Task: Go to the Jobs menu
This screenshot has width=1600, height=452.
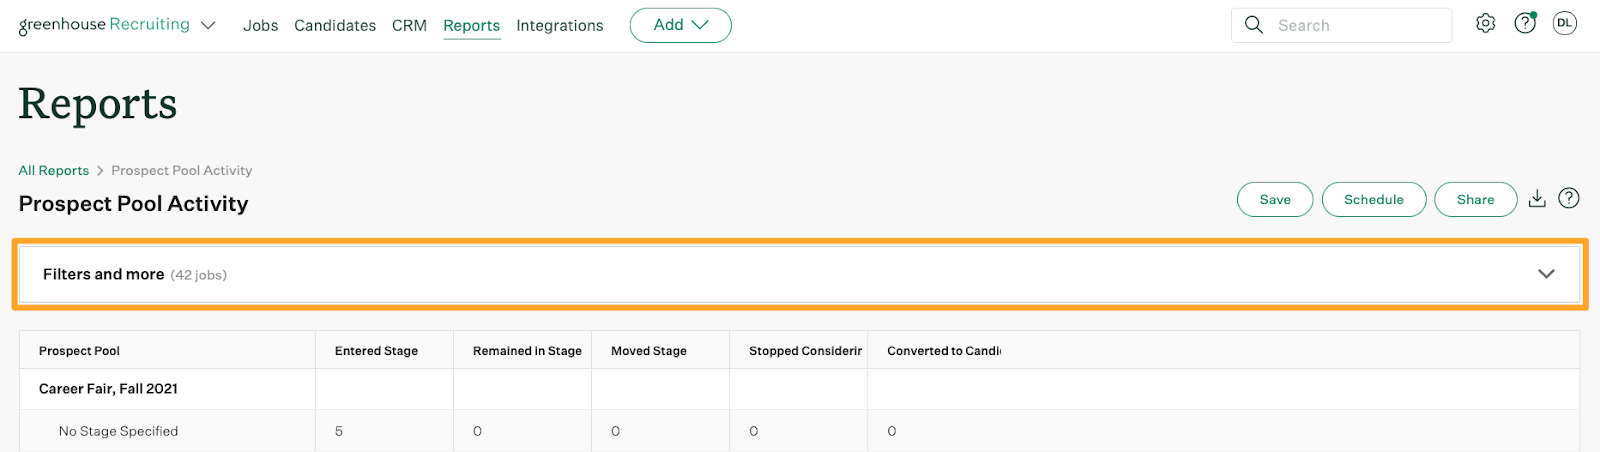Action: [260, 26]
